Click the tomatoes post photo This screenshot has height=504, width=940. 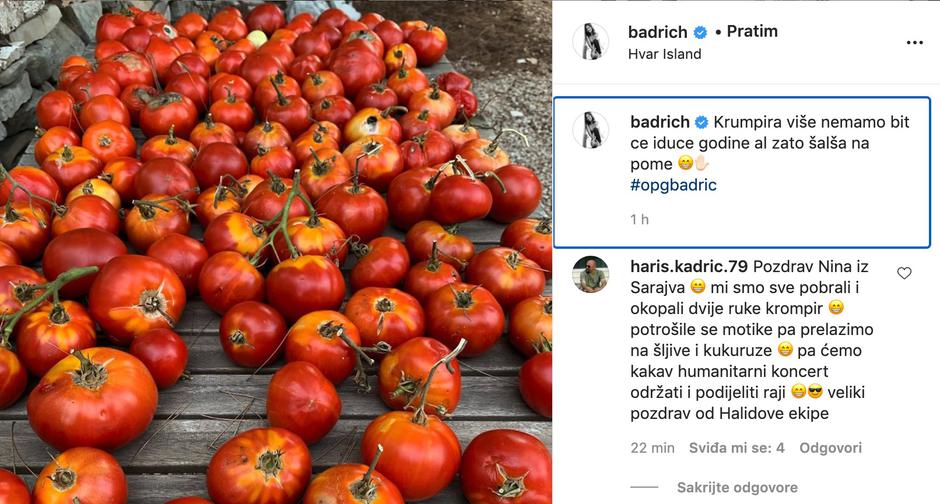276,252
